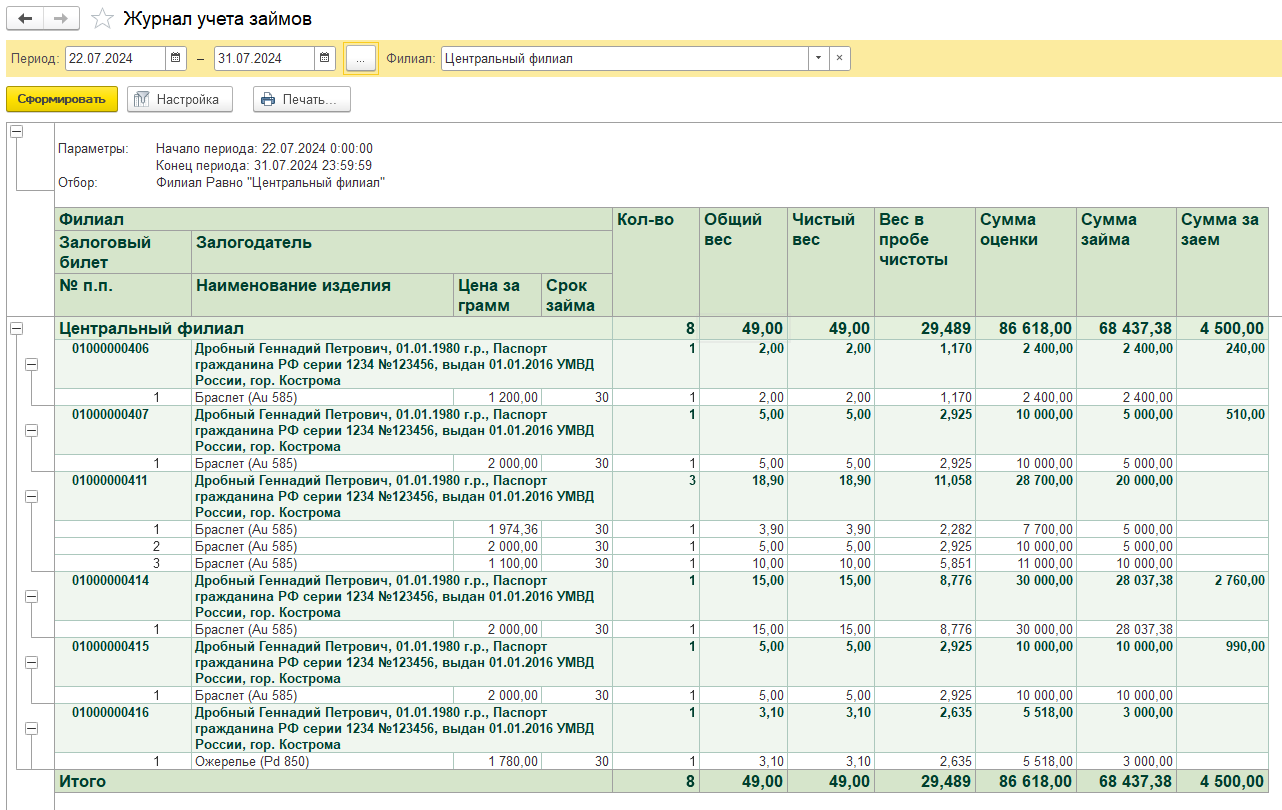Click the Печать... button

click(x=302, y=99)
